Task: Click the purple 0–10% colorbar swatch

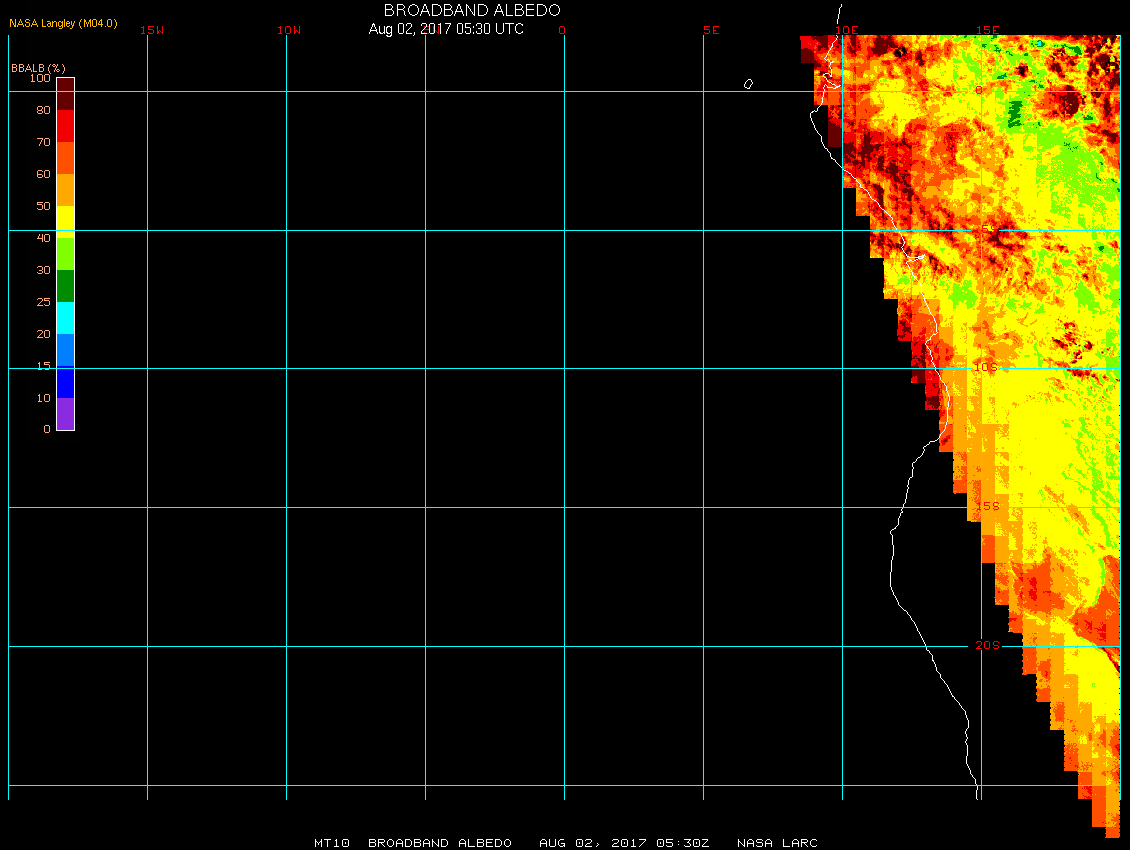Action: click(x=66, y=414)
